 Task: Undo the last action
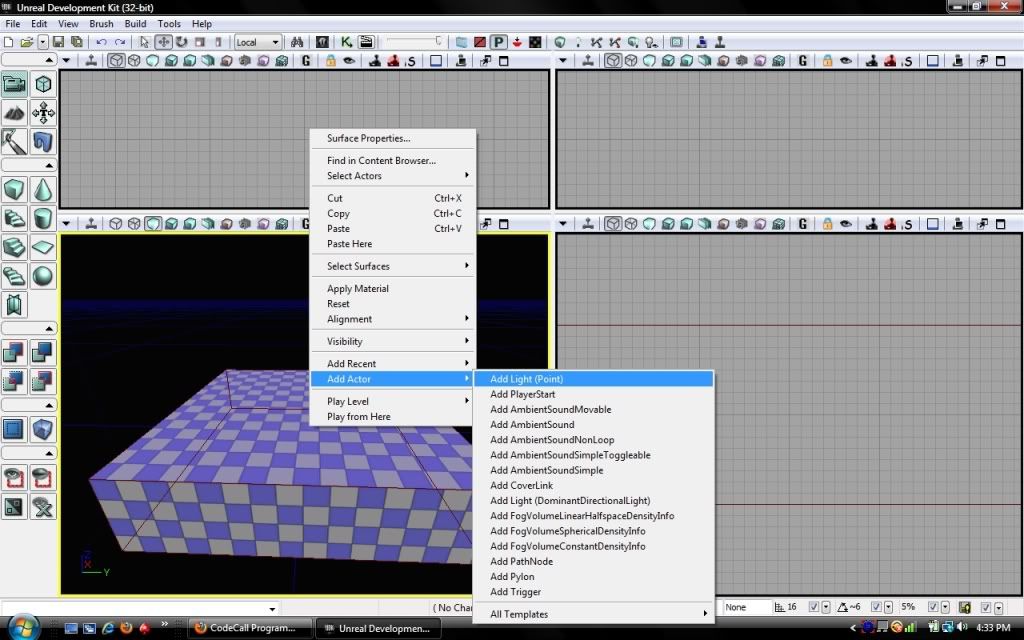[101, 42]
